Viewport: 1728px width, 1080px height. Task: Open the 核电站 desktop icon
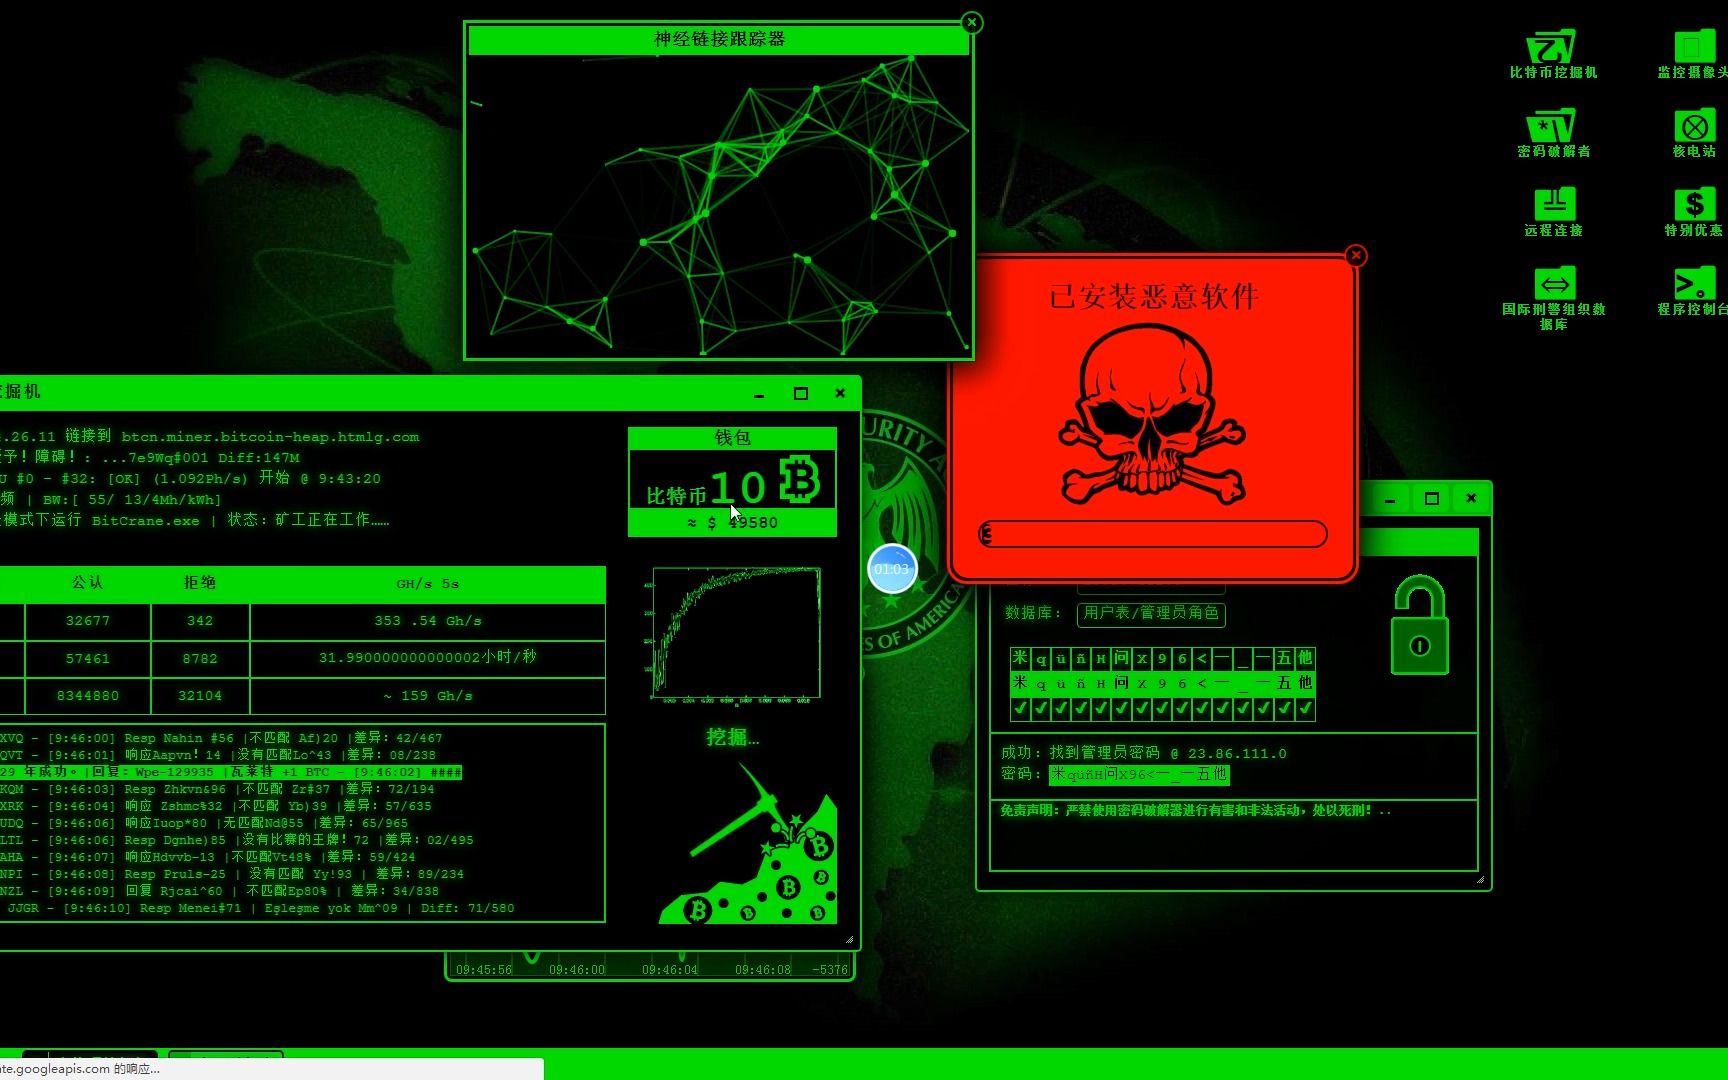click(1694, 133)
